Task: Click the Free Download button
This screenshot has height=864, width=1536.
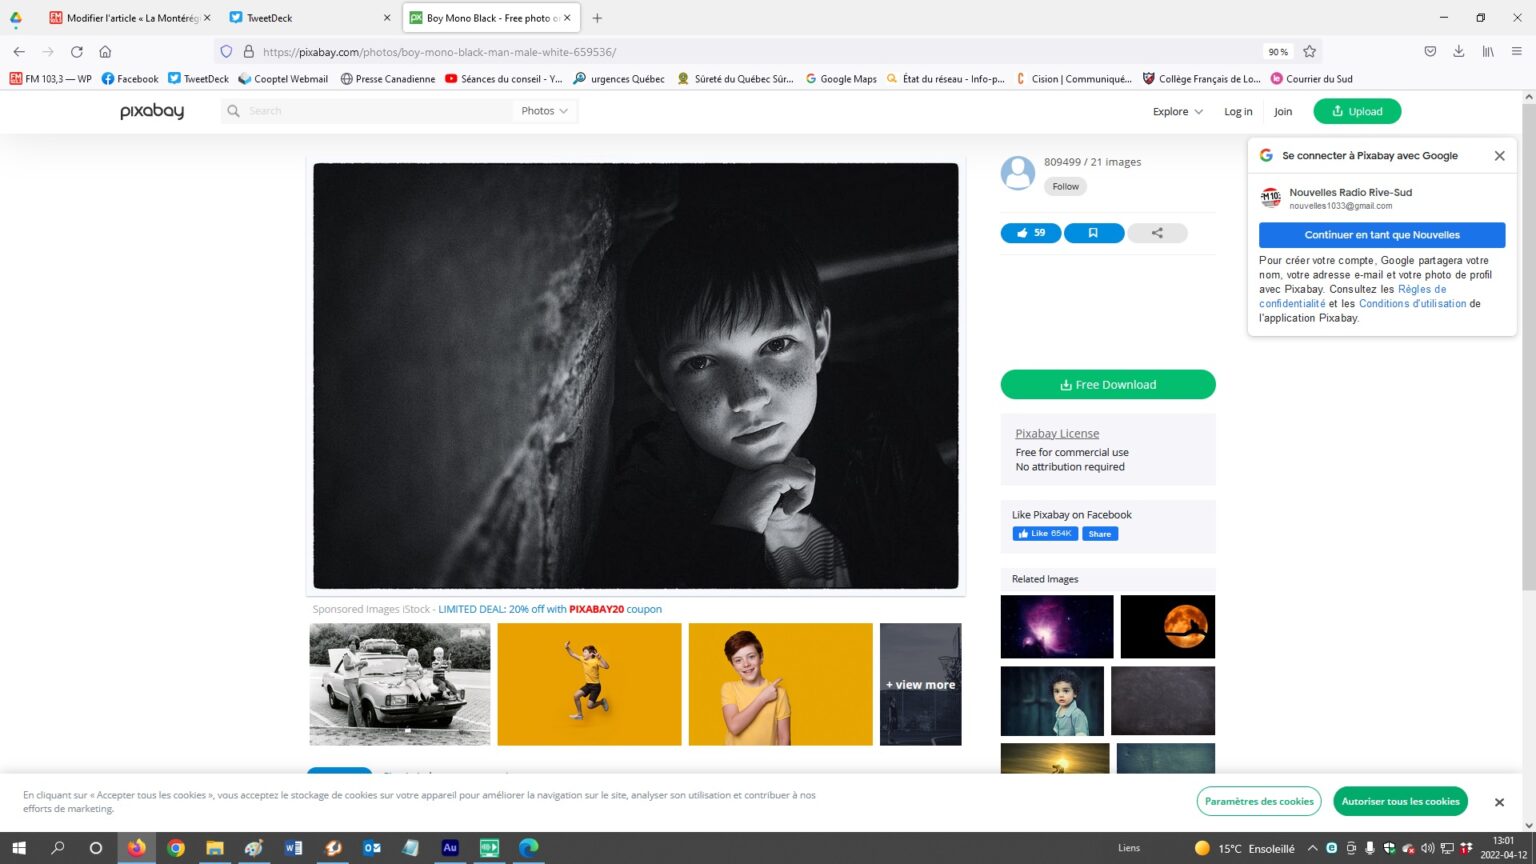Action: click(1107, 385)
